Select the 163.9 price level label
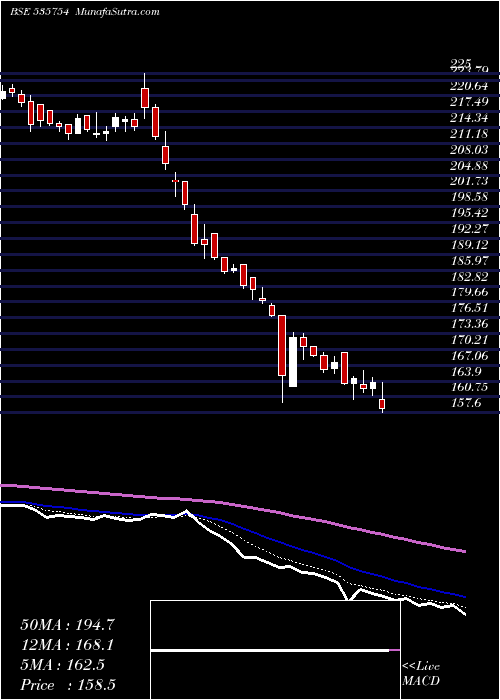Viewport: 500px width, 700px height. [466, 371]
